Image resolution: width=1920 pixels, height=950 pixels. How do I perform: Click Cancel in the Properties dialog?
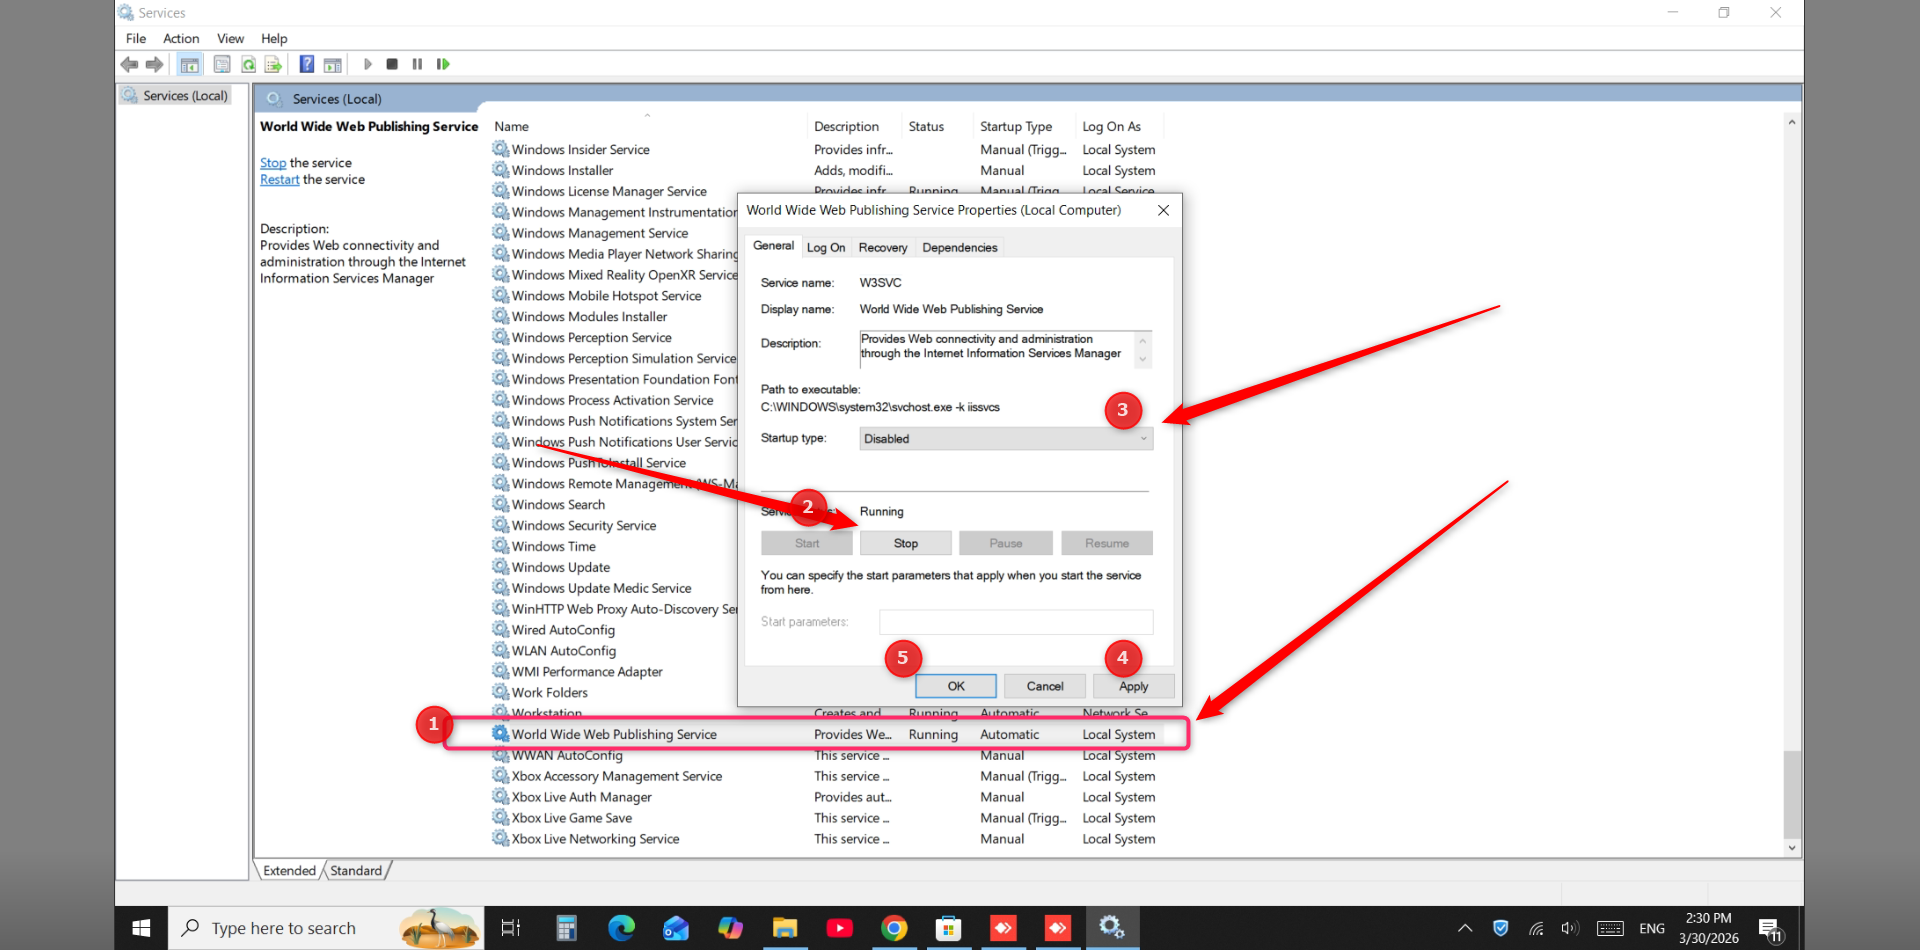click(x=1045, y=686)
